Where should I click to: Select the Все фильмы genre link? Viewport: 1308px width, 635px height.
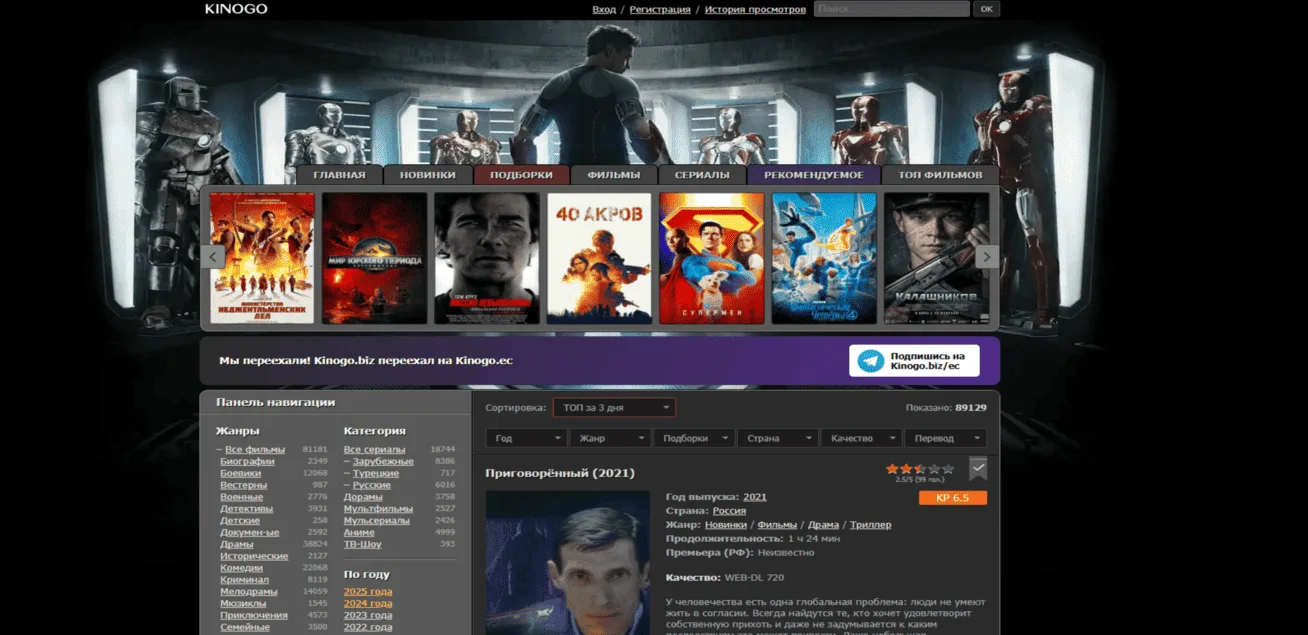coord(255,450)
